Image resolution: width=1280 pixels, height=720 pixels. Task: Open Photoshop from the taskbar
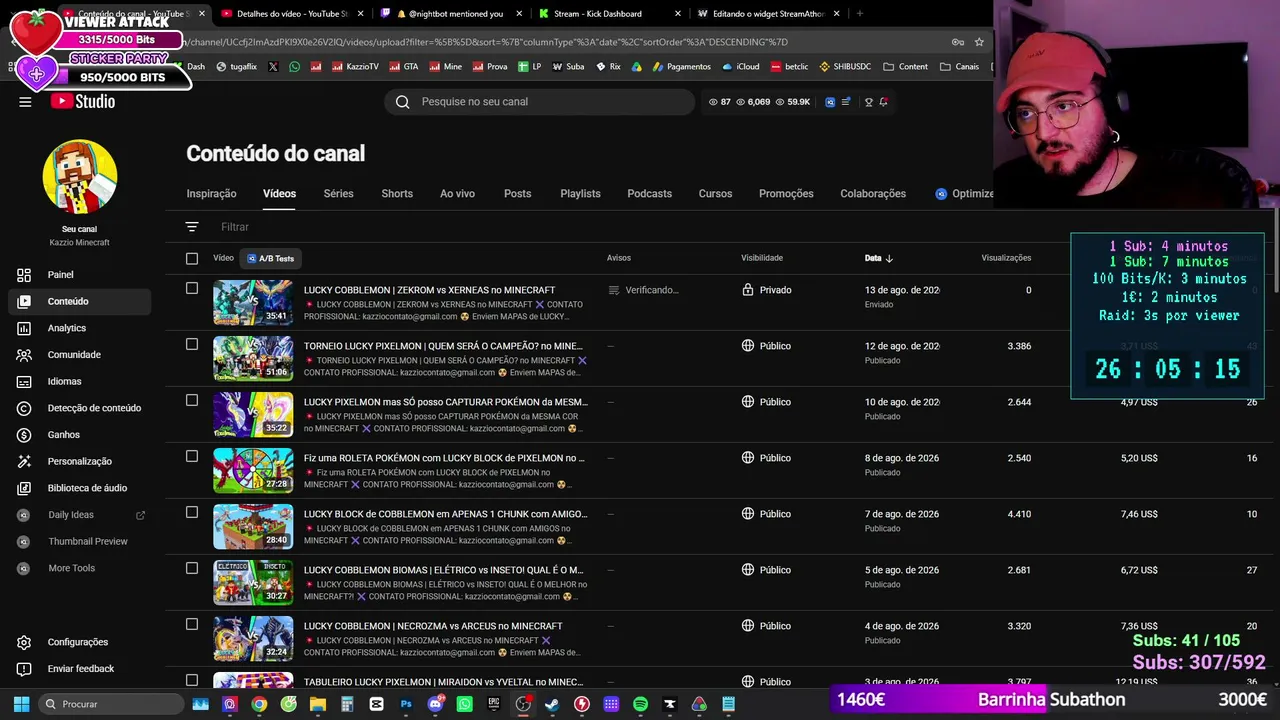pyautogui.click(x=406, y=704)
